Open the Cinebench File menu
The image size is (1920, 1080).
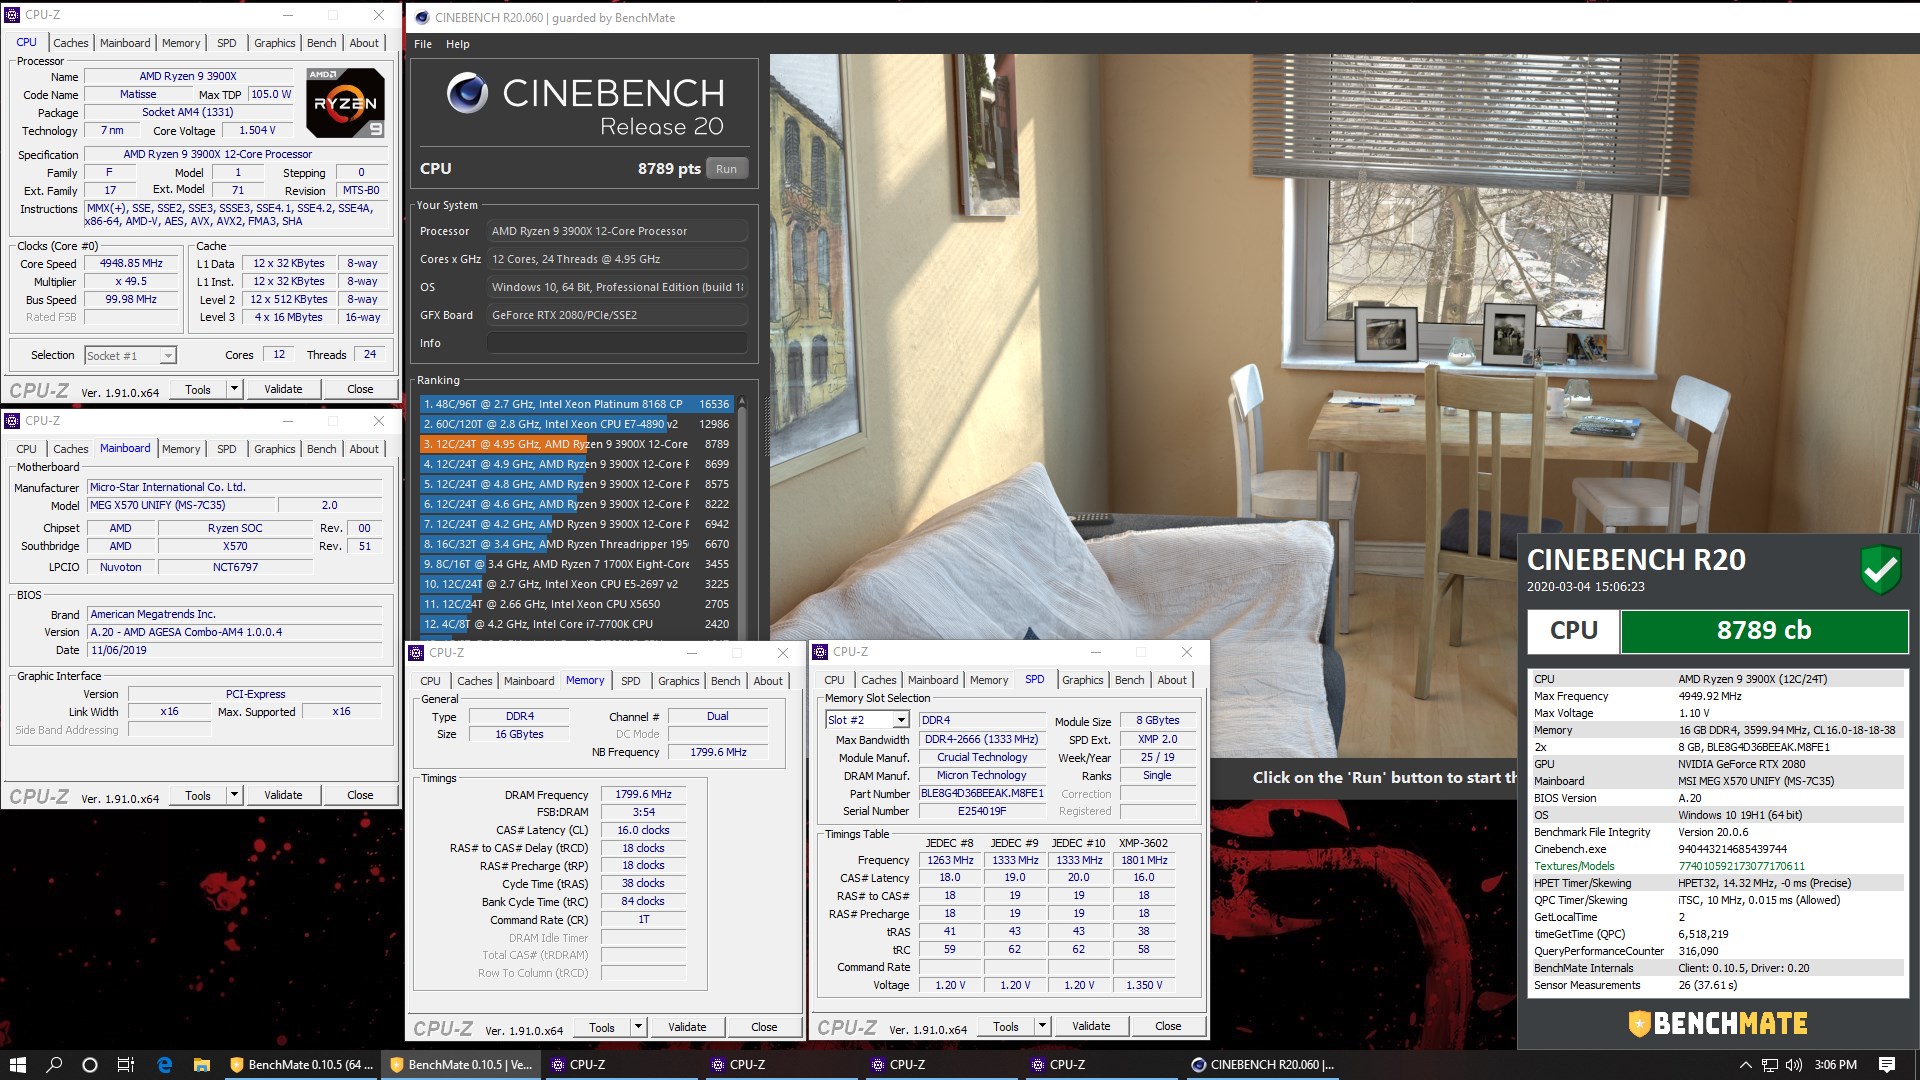(423, 44)
